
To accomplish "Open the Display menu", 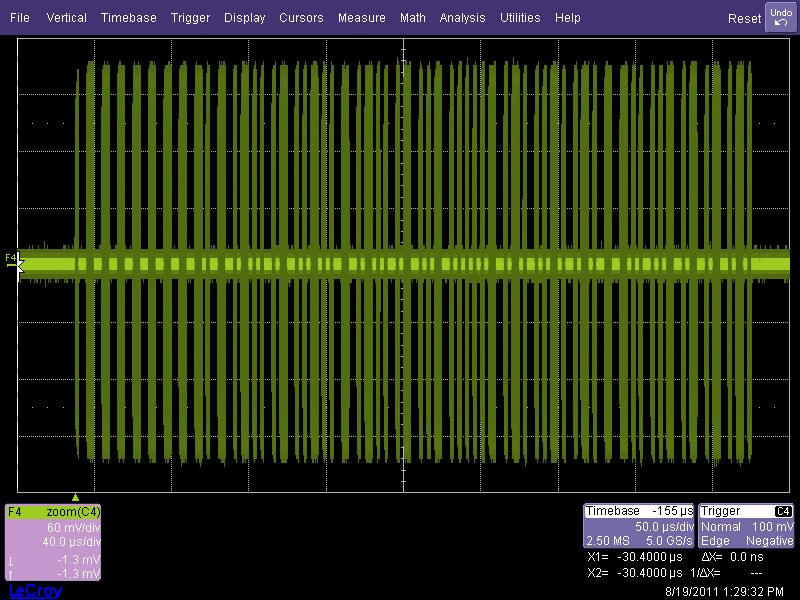I will point(244,18).
